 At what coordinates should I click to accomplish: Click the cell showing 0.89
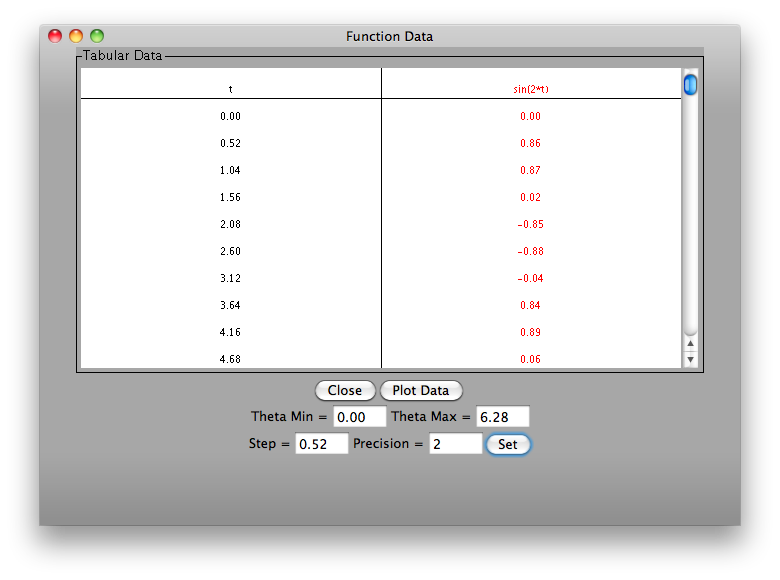pos(531,332)
